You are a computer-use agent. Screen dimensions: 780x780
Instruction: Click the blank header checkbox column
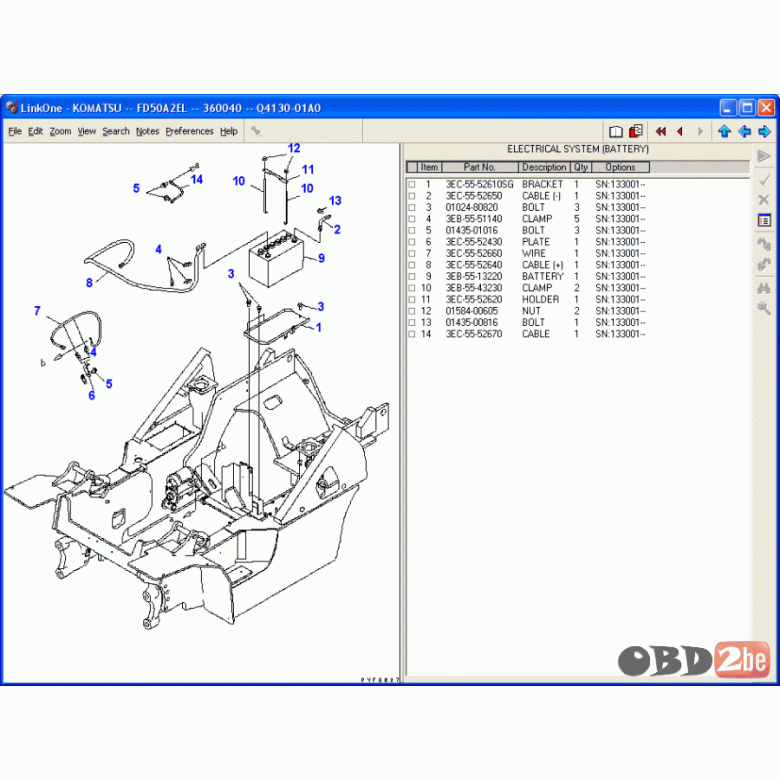(412, 167)
